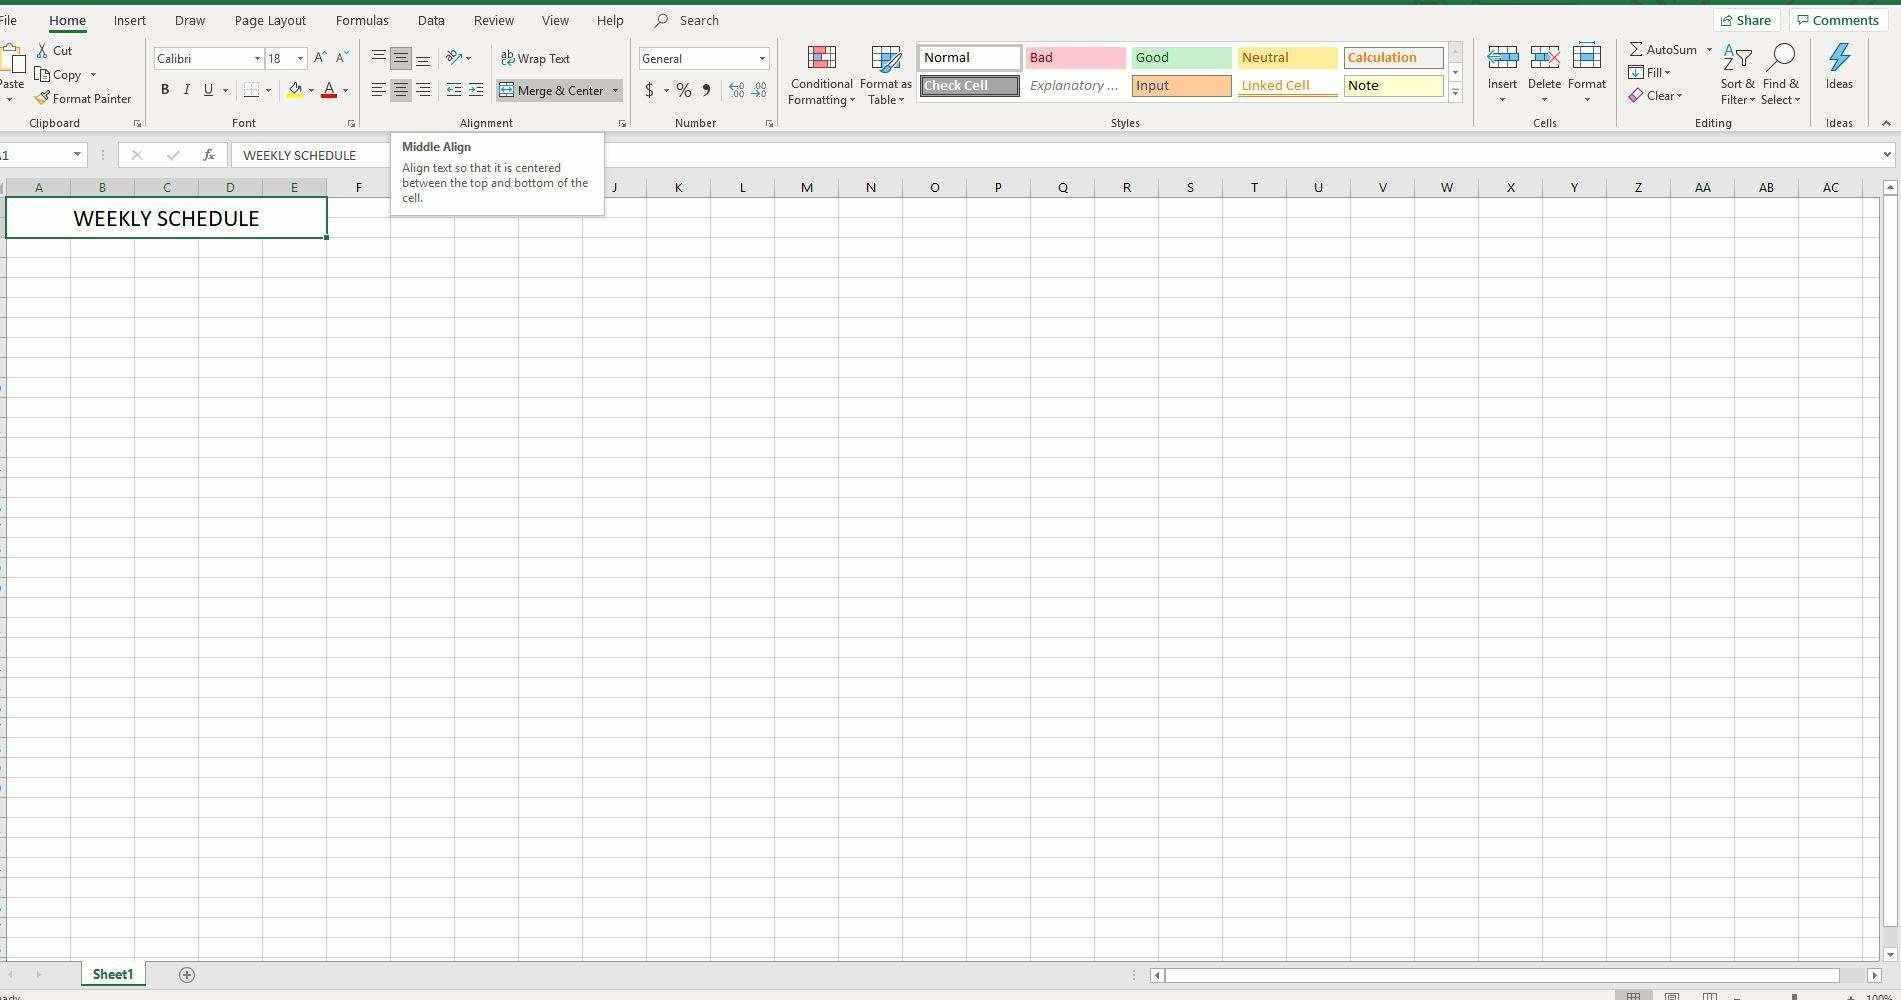Open the font size 18 dropdown
Image resolution: width=1901 pixels, height=1000 pixels.
[x=300, y=59]
